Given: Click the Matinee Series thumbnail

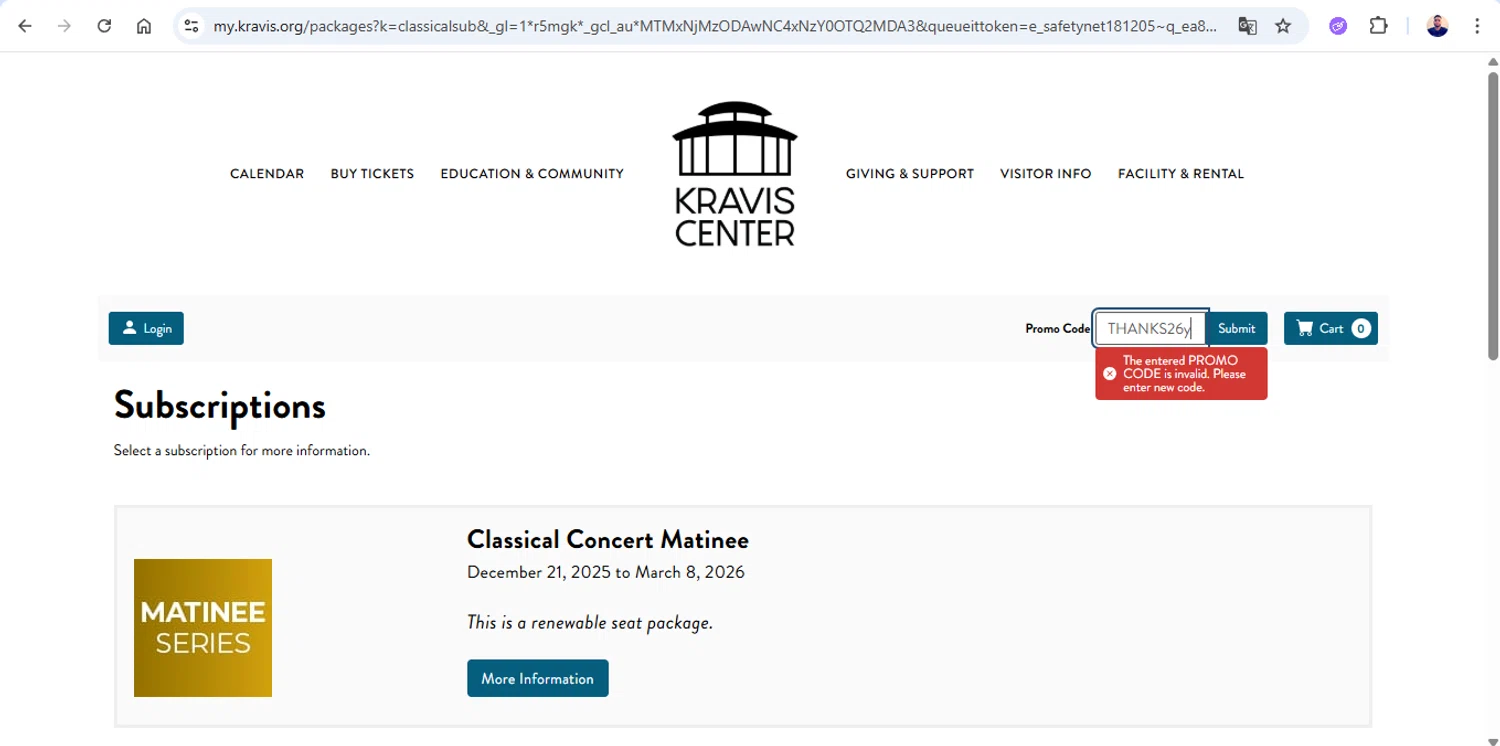Looking at the screenshot, I should pos(203,628).
